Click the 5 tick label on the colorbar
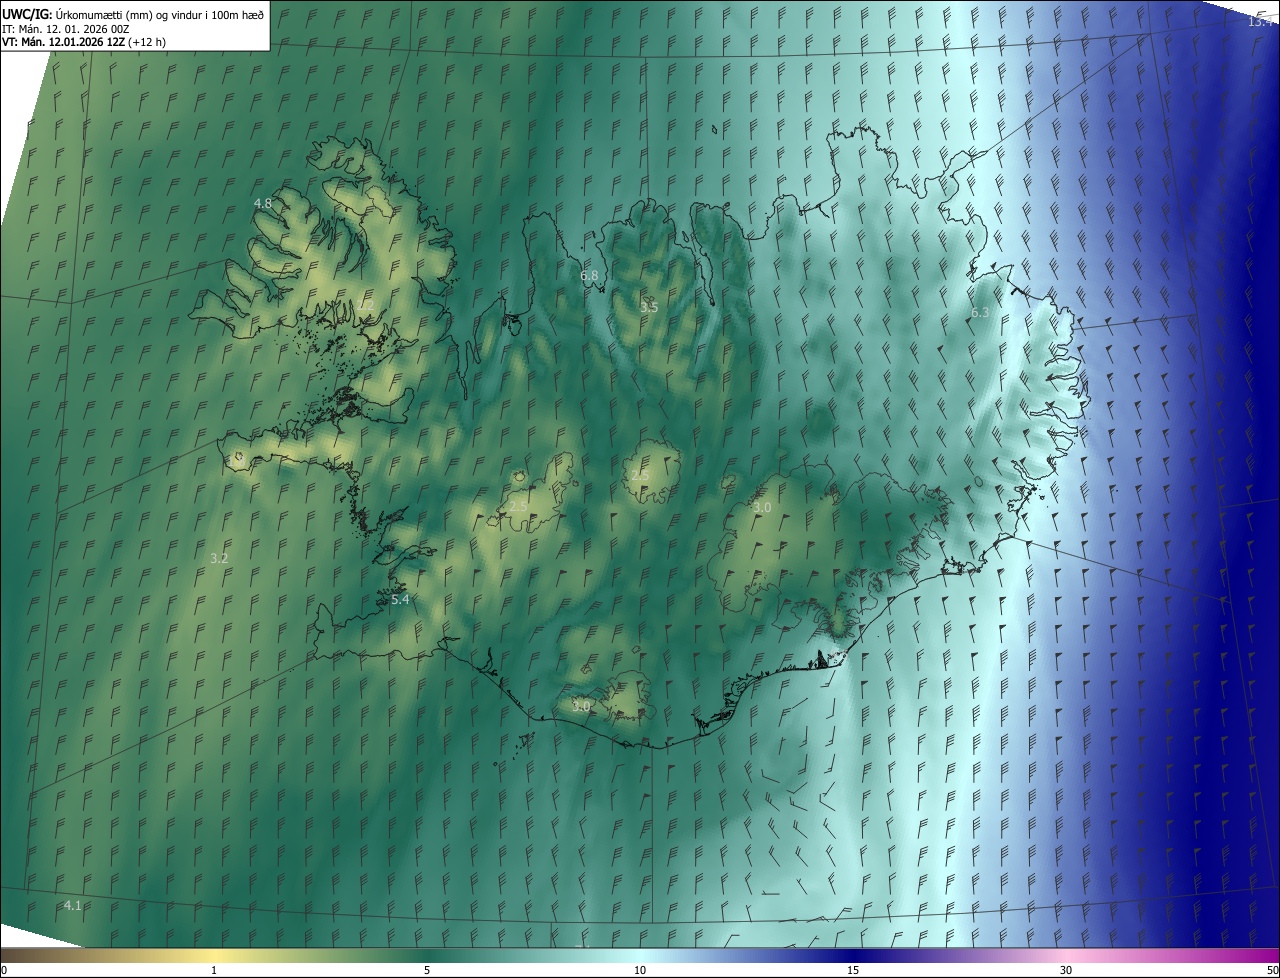This screenshot has height=978, width=1280. click(x=427, y=970)
